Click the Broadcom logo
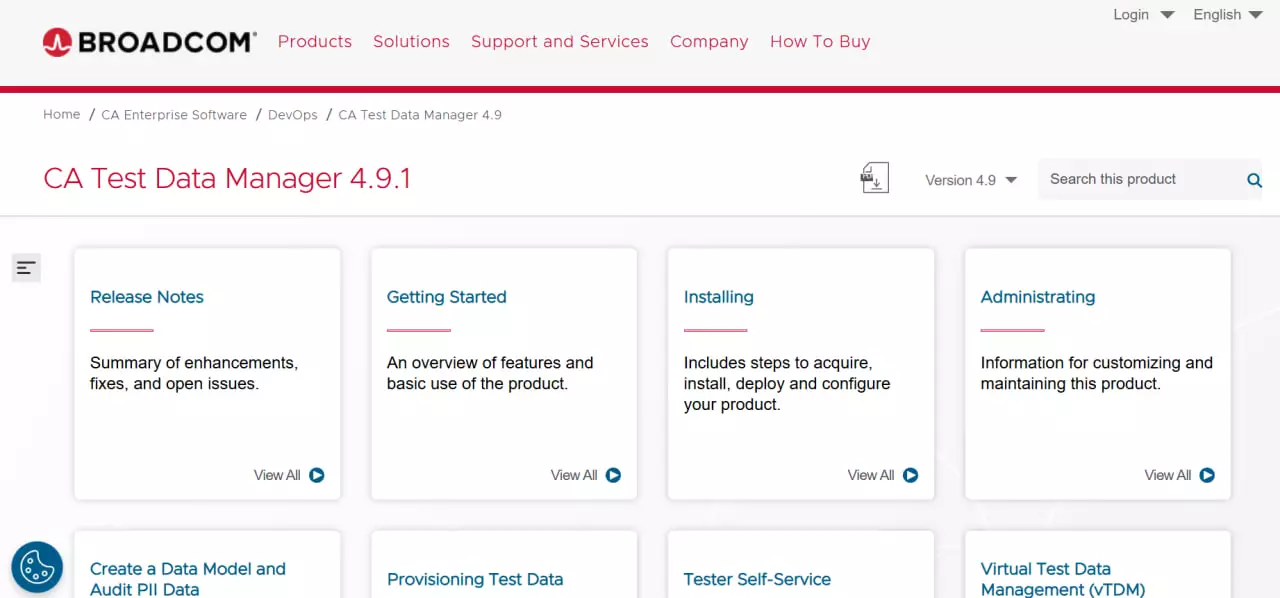1280x598 pixels. pyautogui.click(x=148, y=41)
